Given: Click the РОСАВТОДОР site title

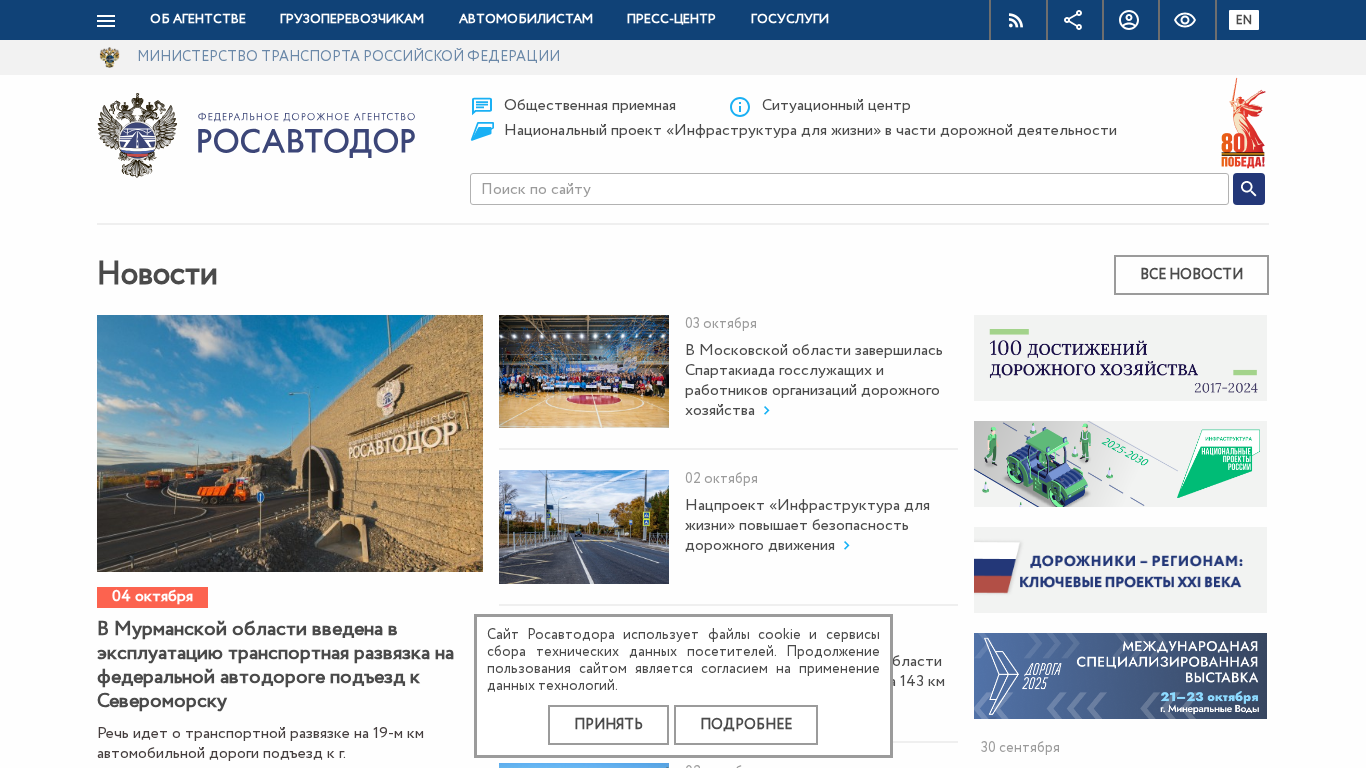Looking at the screenshot, I should [x=306, y=142].
